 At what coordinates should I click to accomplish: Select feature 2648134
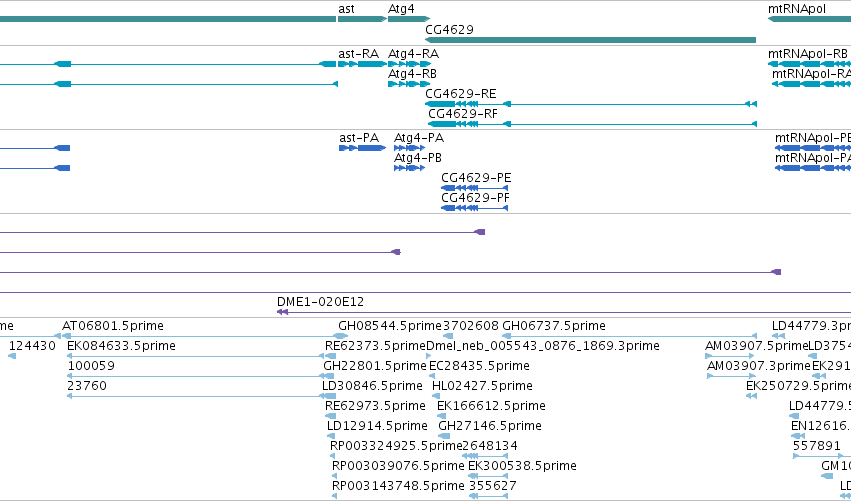click(x=485, y=457)
